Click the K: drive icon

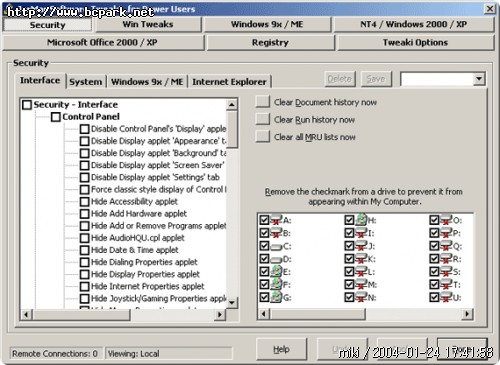click(361, 259)
